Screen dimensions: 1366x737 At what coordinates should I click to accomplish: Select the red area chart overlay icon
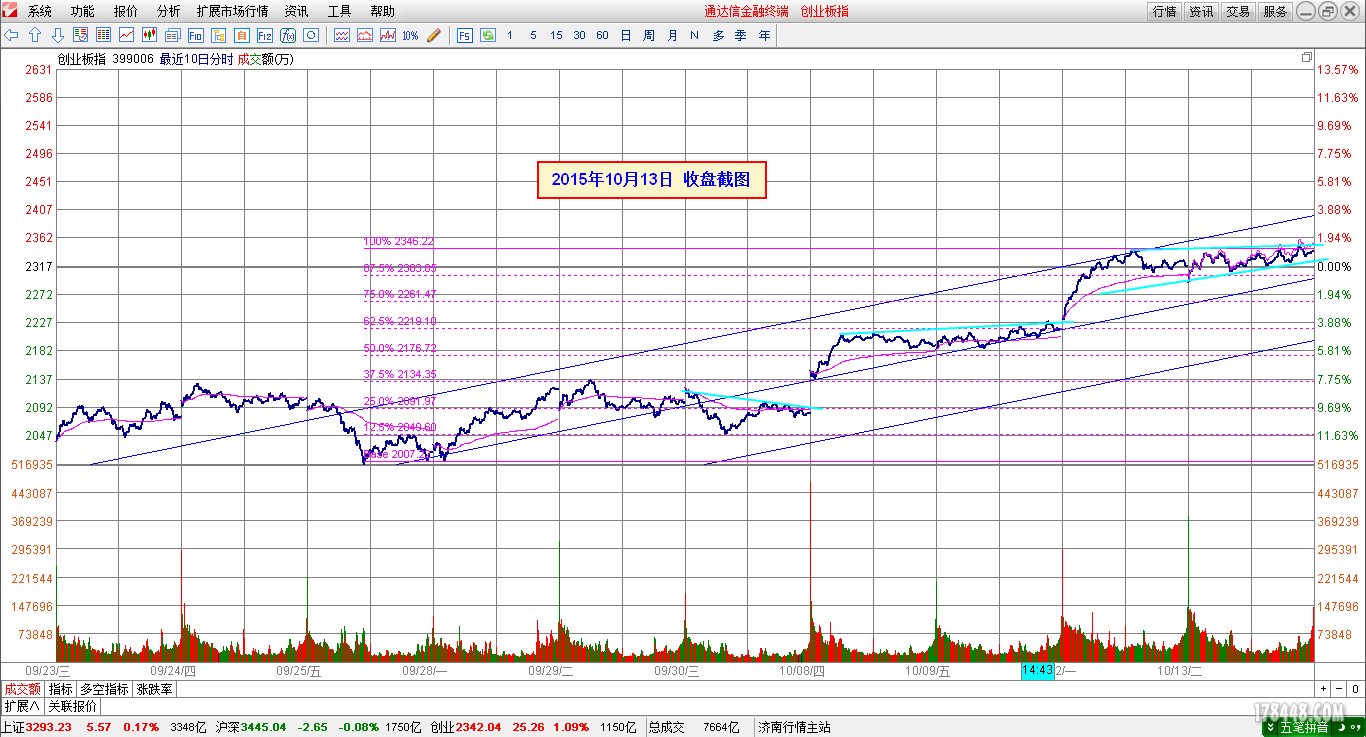click(365, 35)
